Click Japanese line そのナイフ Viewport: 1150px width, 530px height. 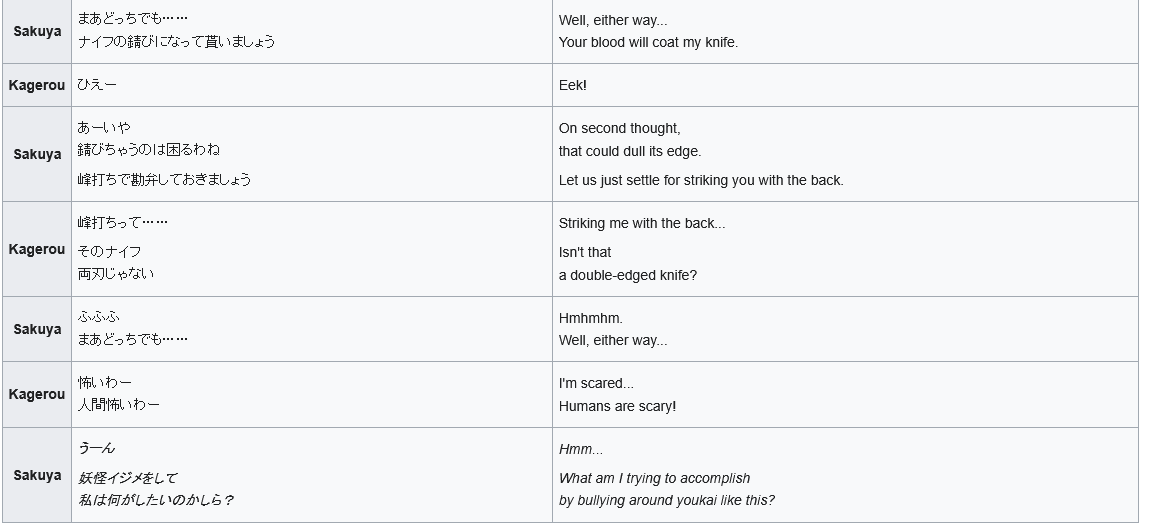coord(109,251)
